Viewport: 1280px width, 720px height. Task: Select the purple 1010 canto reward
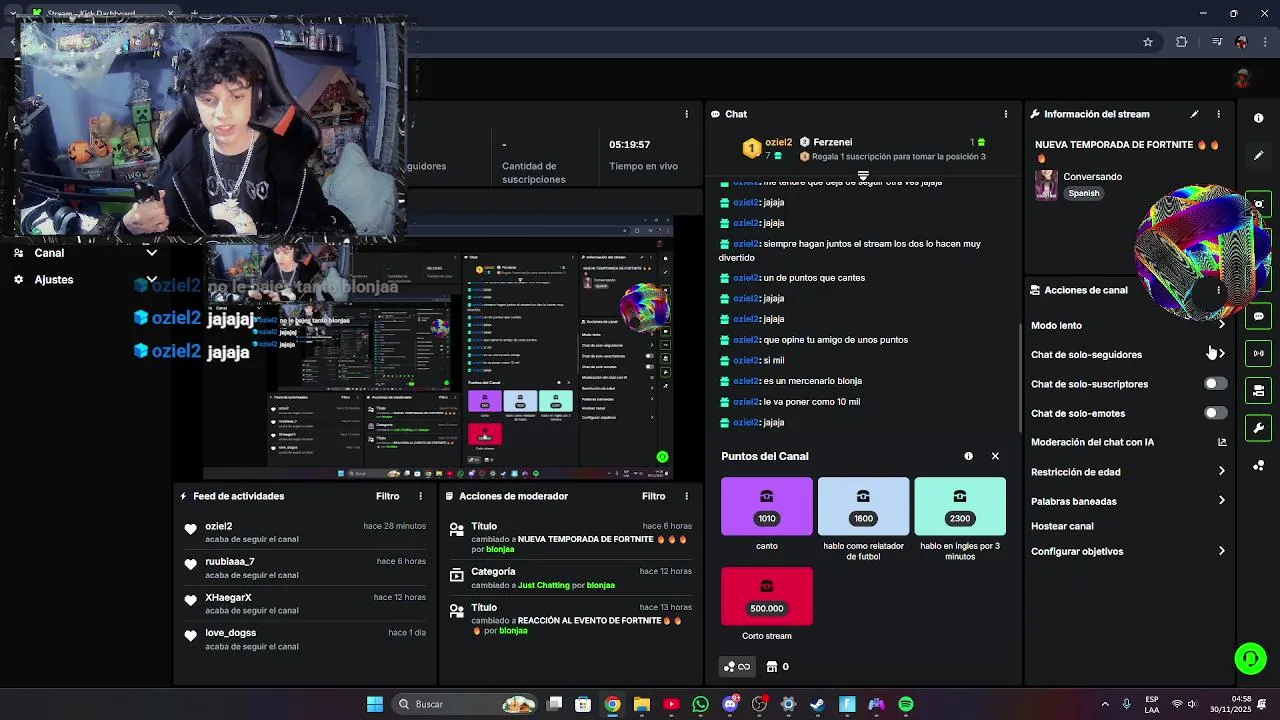767,506
